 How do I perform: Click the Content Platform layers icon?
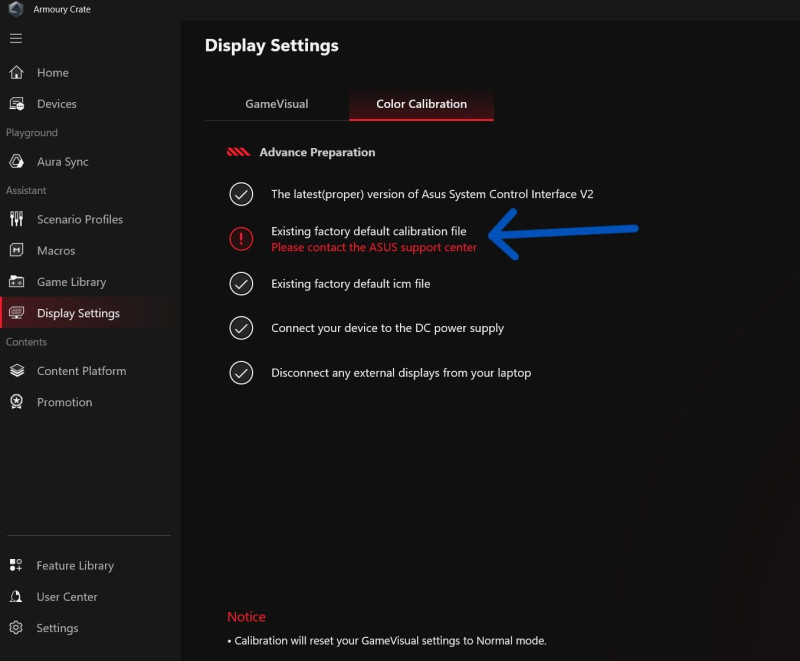(16, 371)
